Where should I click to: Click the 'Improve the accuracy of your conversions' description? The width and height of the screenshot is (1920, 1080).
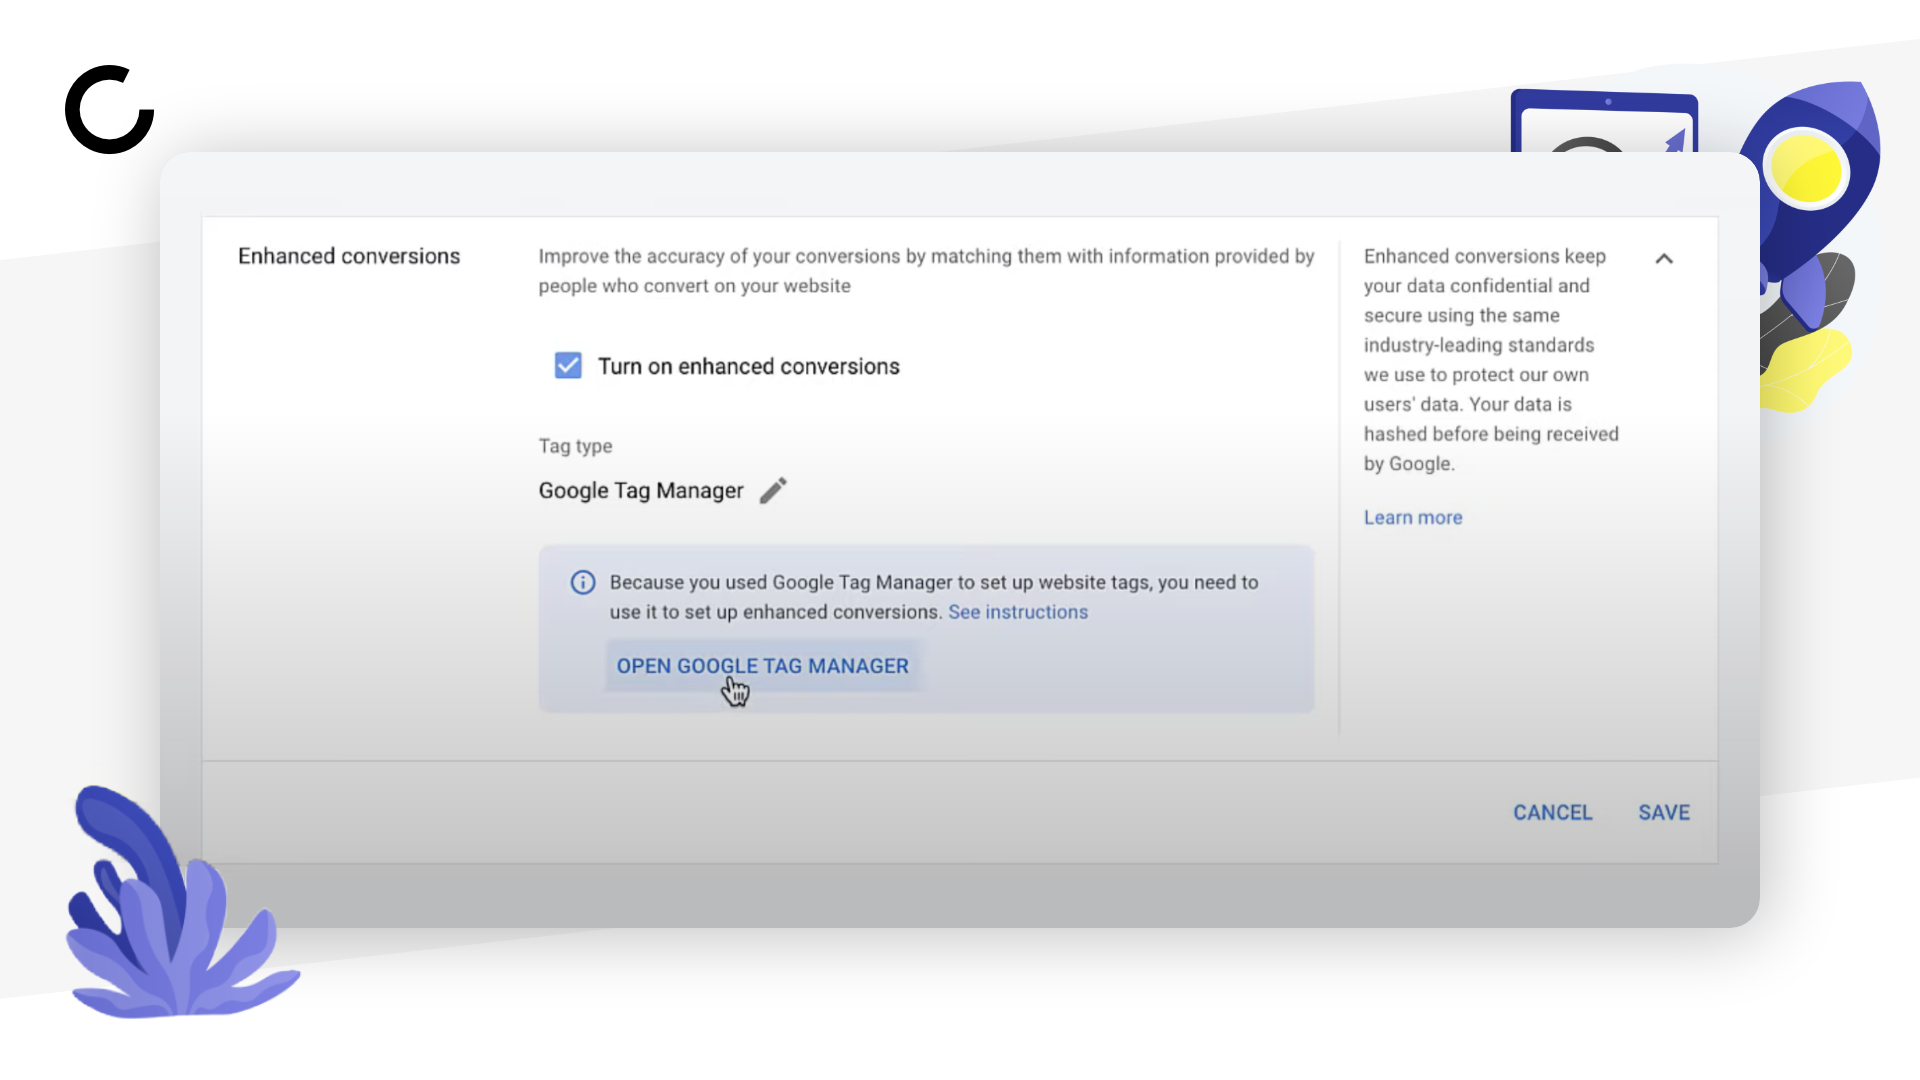coord(927,271)
